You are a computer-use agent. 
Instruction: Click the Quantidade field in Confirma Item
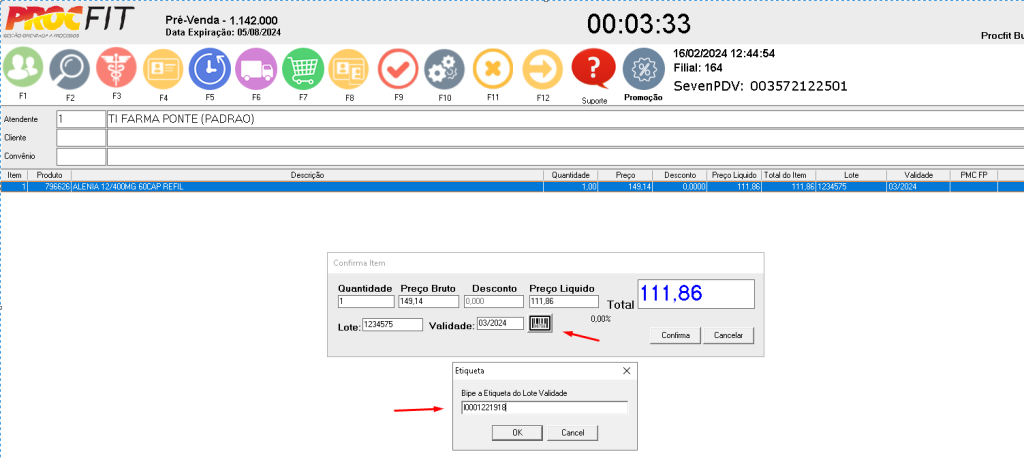click(x=366, y=301)
